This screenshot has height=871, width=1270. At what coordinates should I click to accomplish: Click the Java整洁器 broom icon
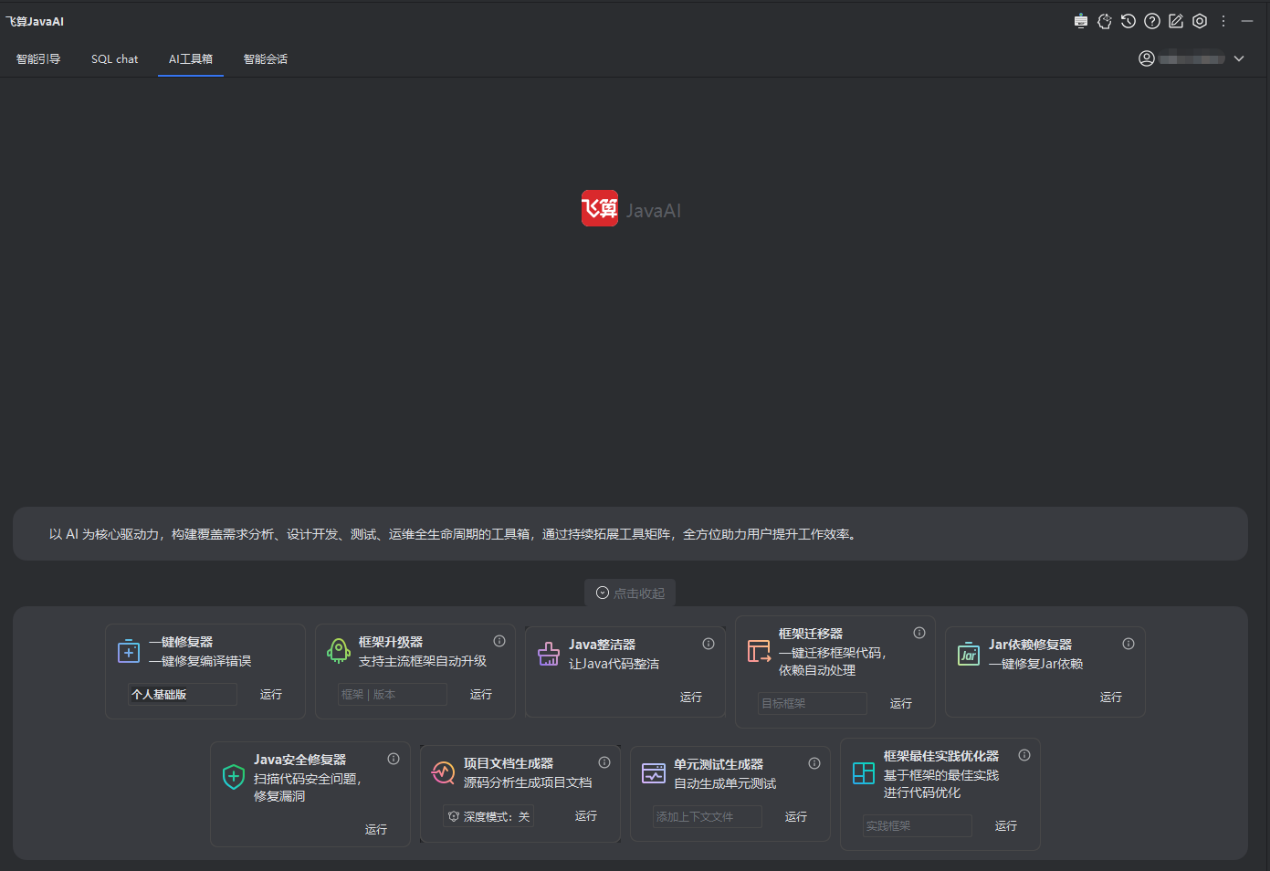[x=549, y=654]
